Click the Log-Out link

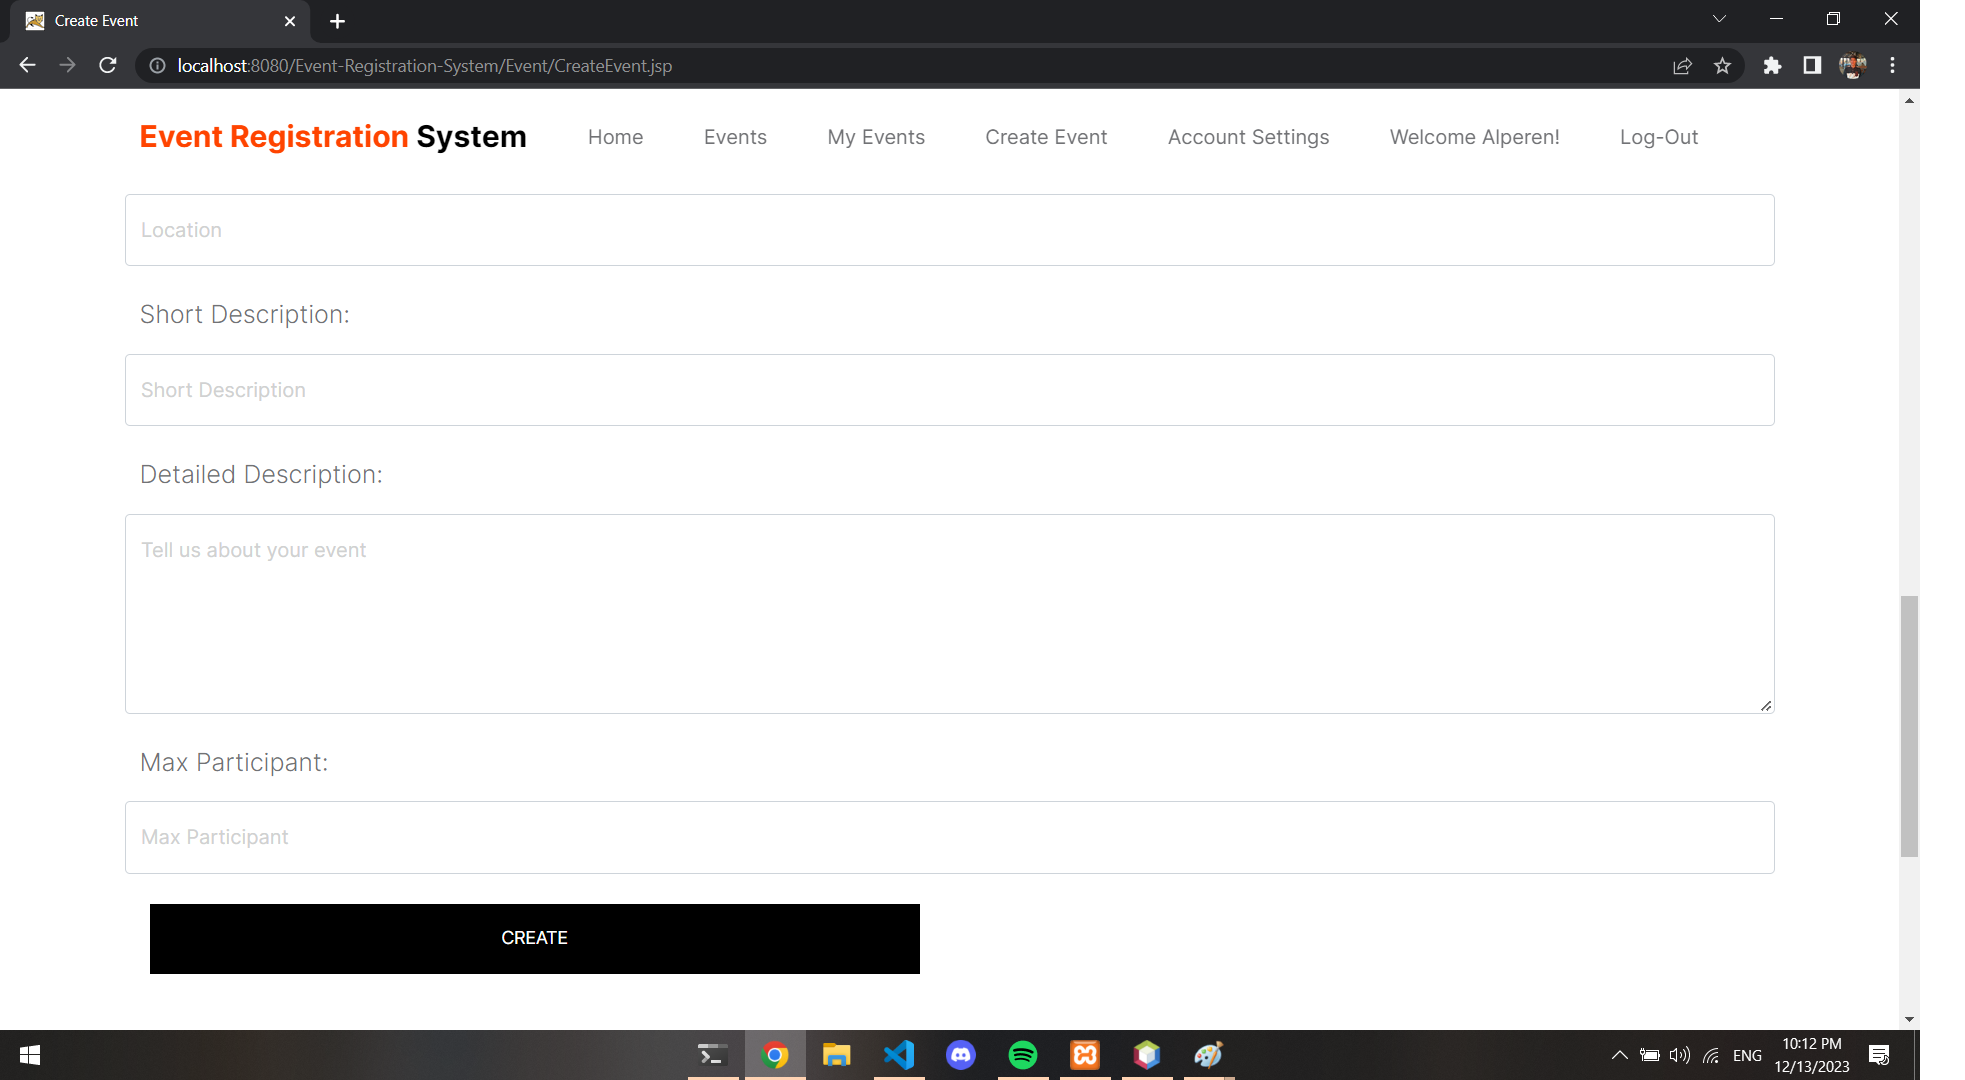1658,137
